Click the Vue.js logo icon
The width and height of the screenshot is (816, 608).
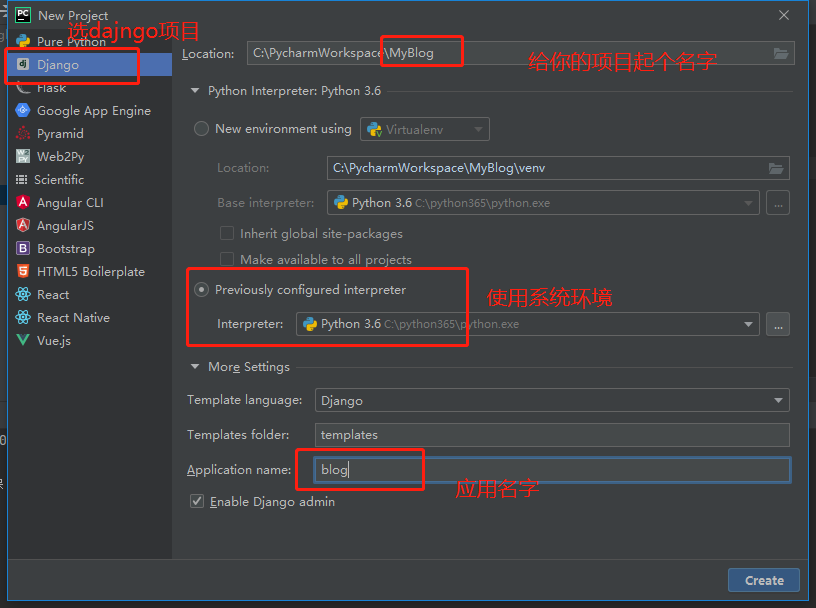(23, 340)
